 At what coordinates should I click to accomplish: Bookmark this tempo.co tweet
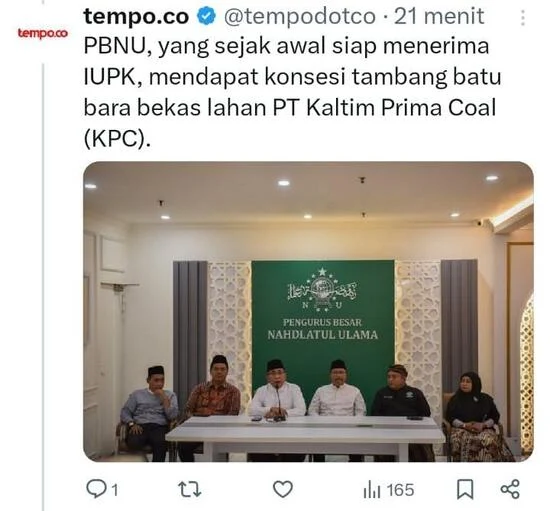(x=465, y=489)
